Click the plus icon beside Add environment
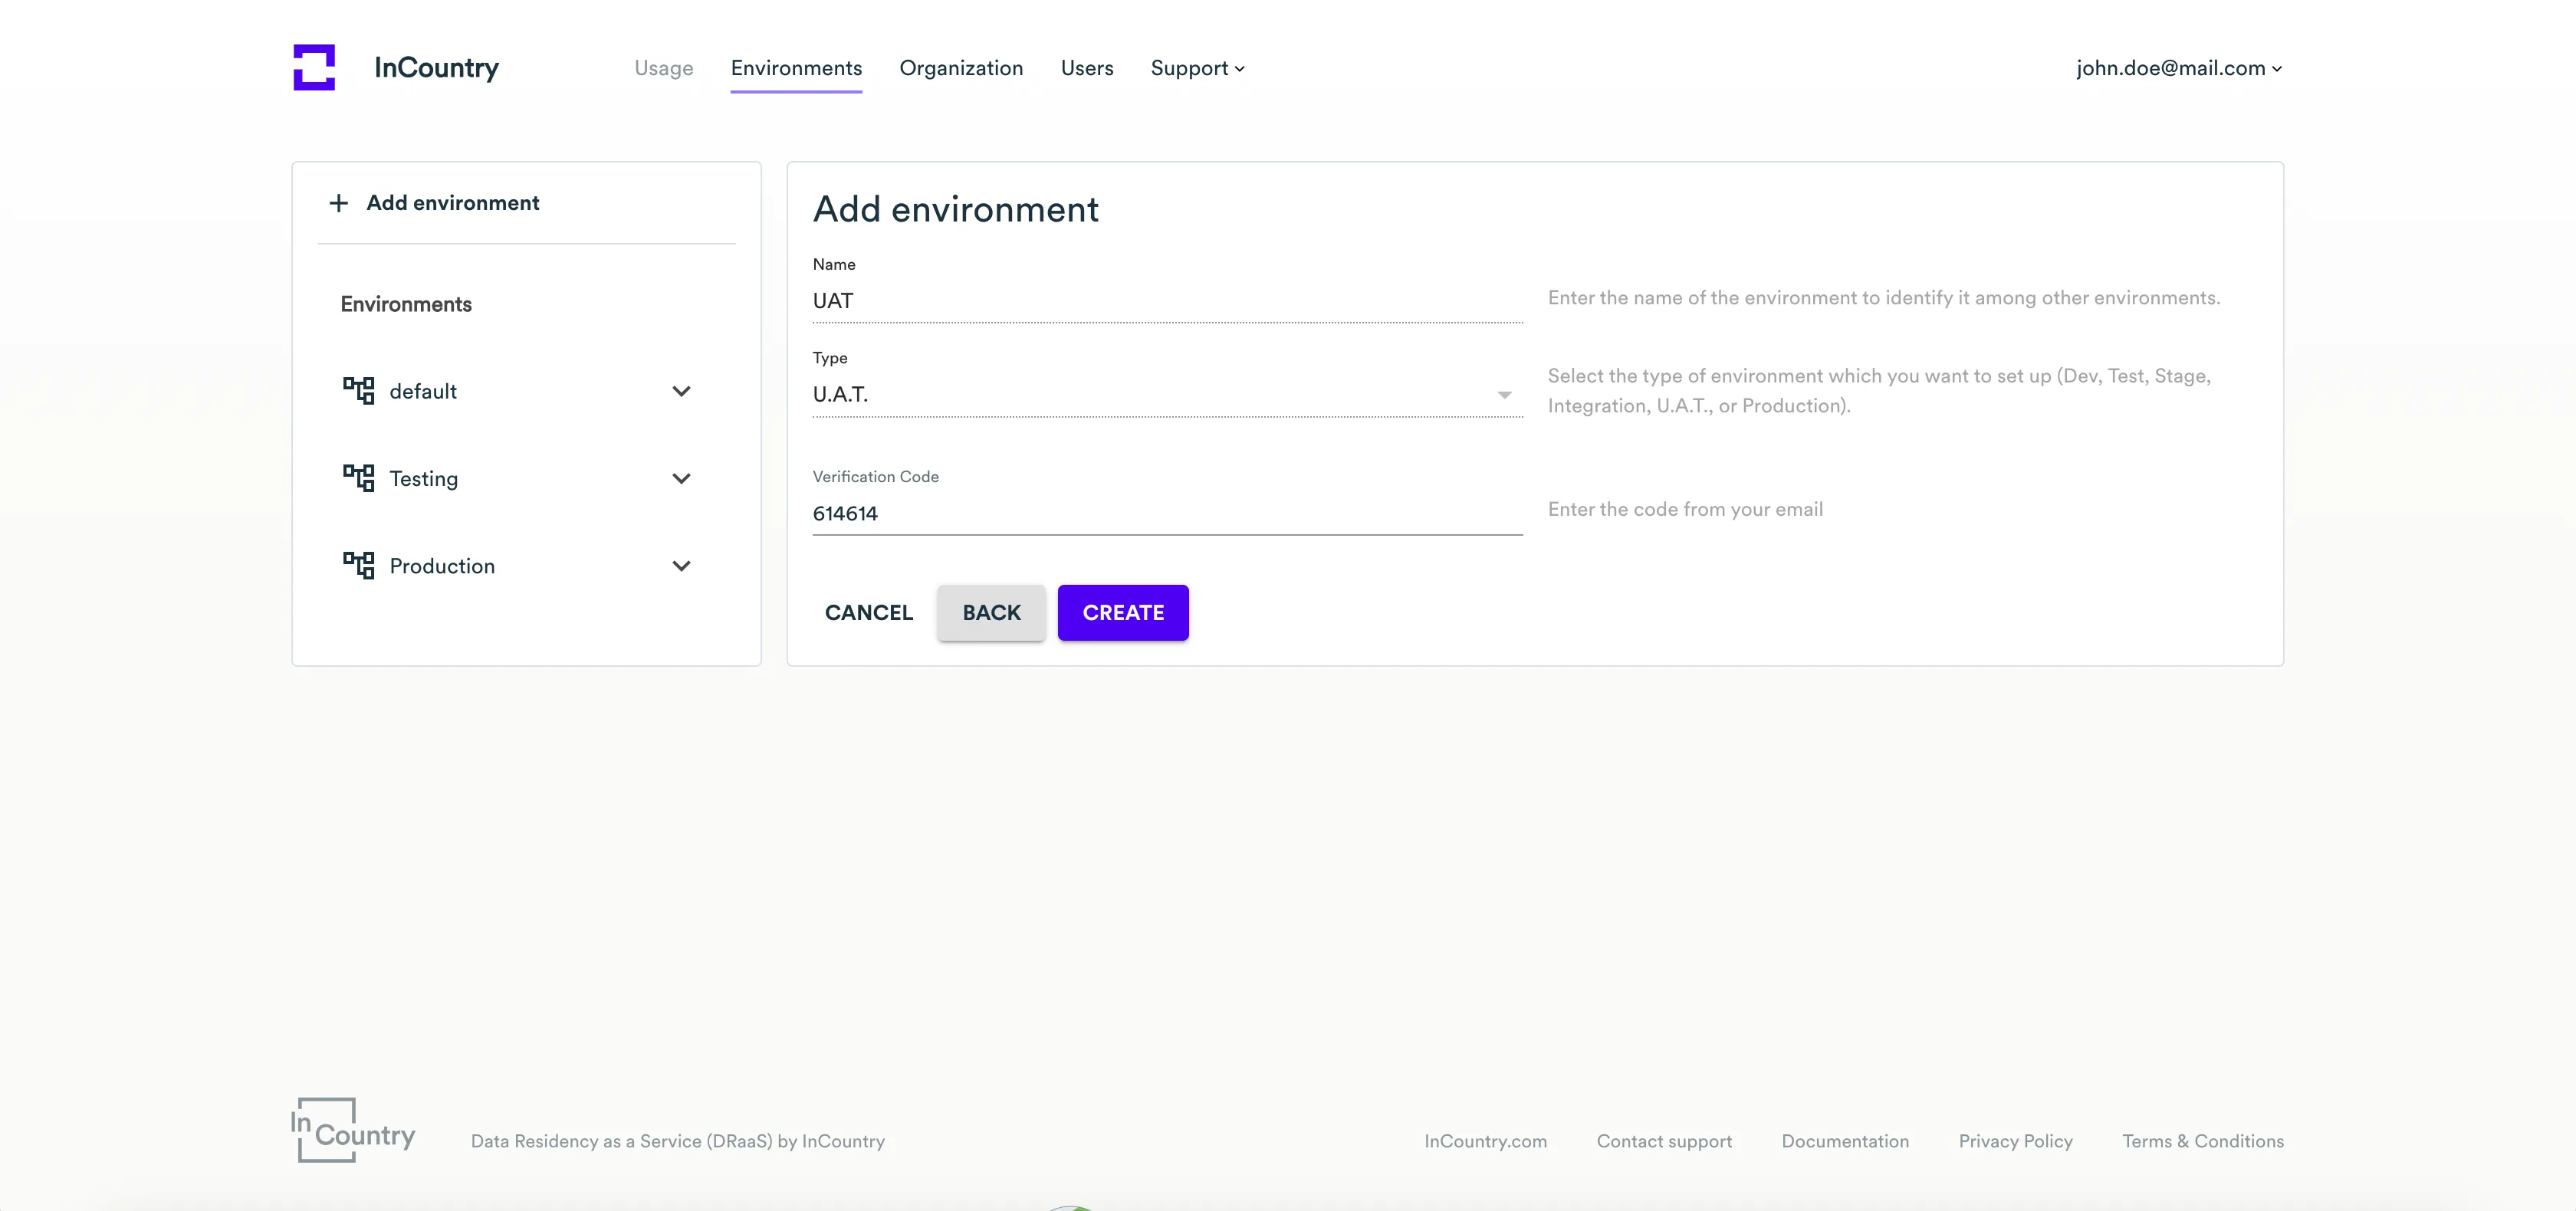Viewport: 2576px width, 1211px height. click(x=339, y=203)
